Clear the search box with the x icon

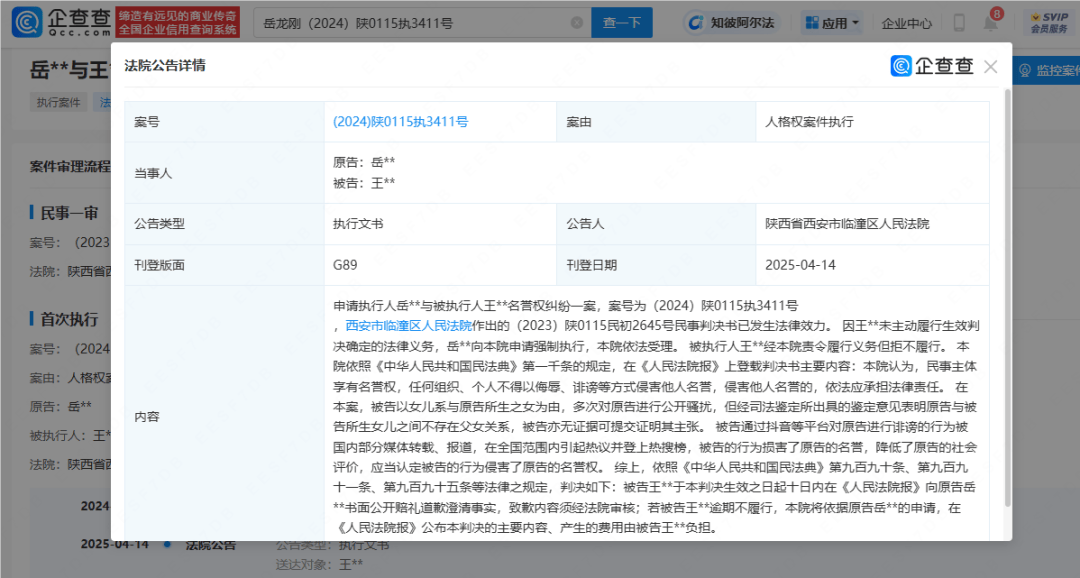[x=577, y=22]
